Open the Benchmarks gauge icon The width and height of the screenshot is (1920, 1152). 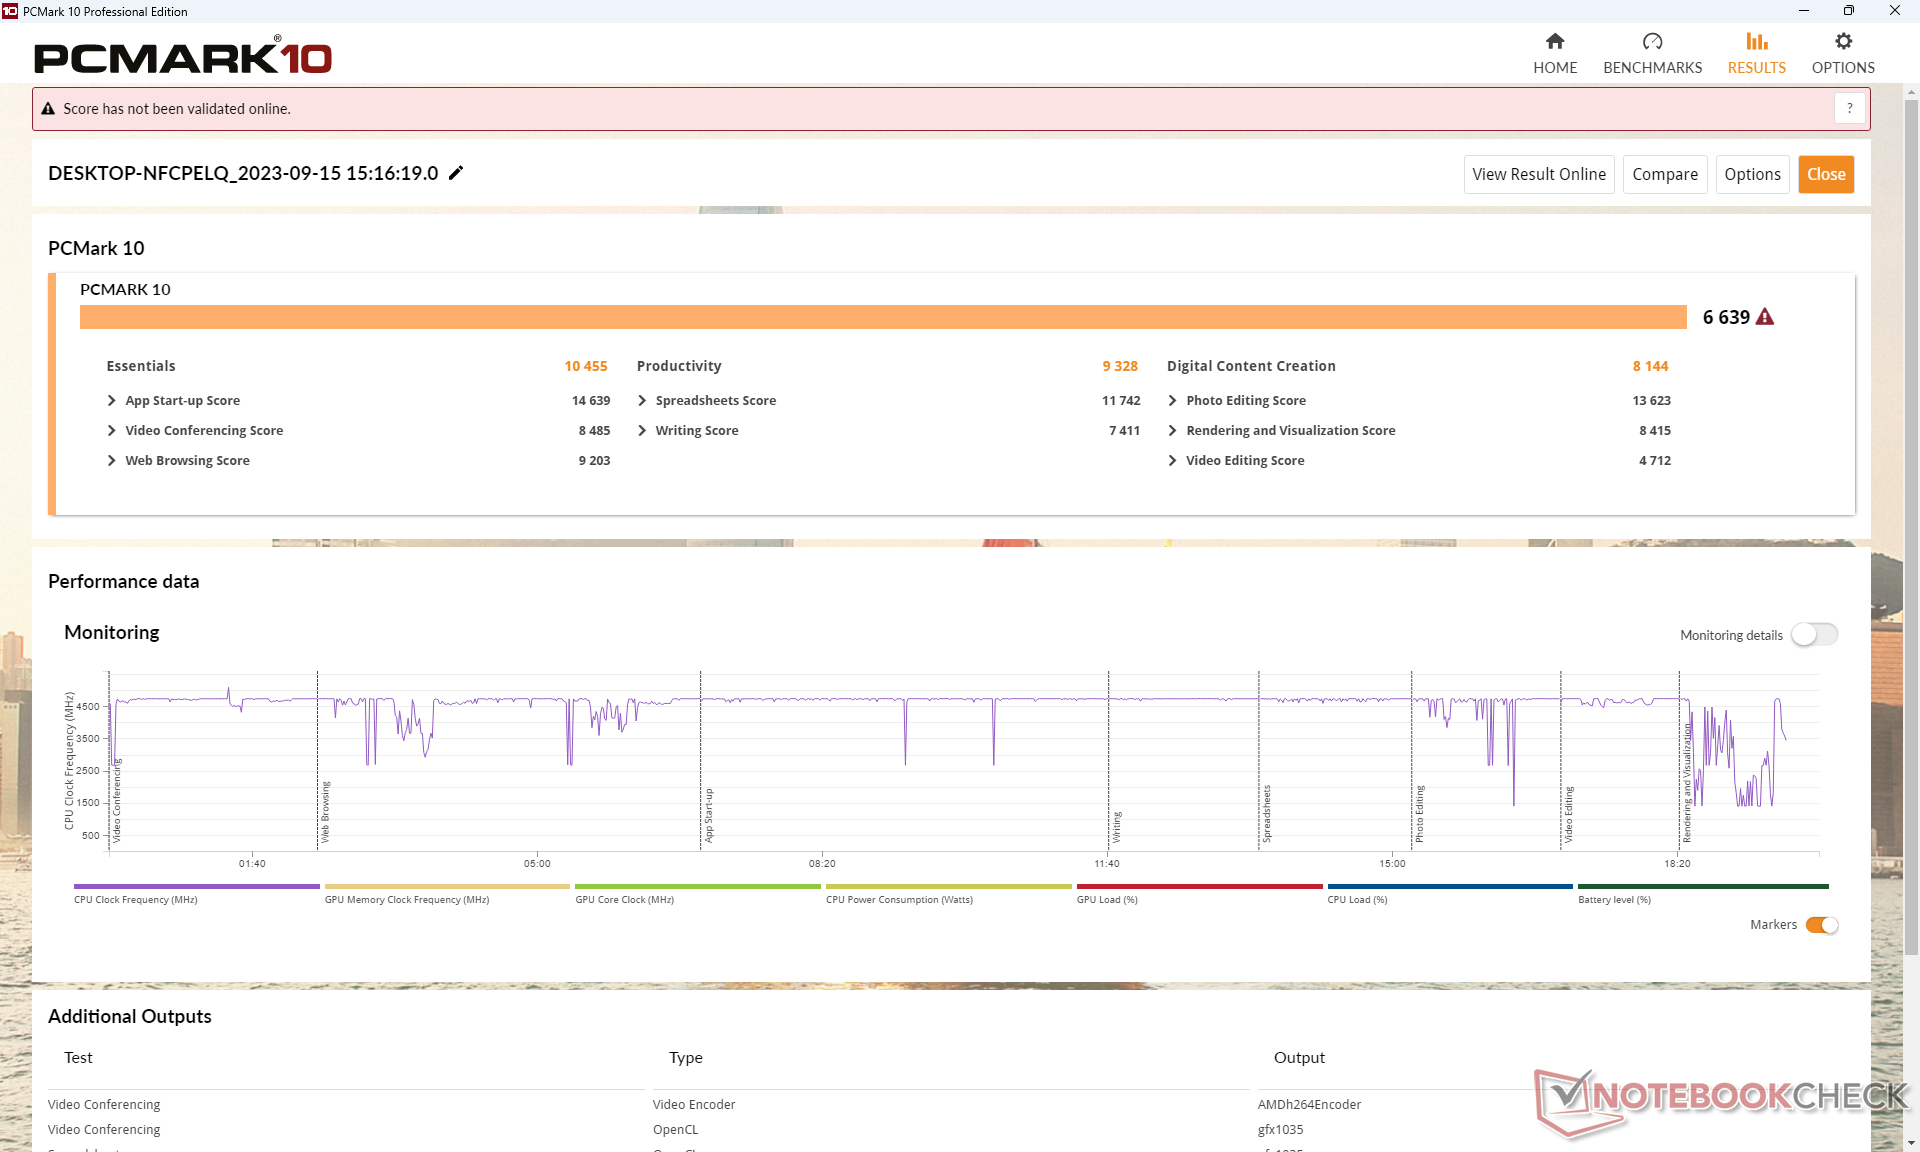click(1652, 42)
